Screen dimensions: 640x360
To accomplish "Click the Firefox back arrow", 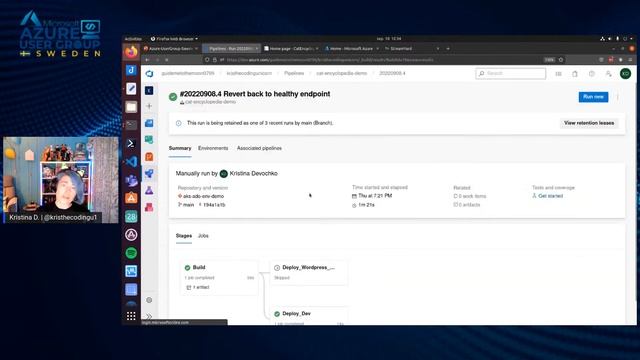I will (147, 60).
